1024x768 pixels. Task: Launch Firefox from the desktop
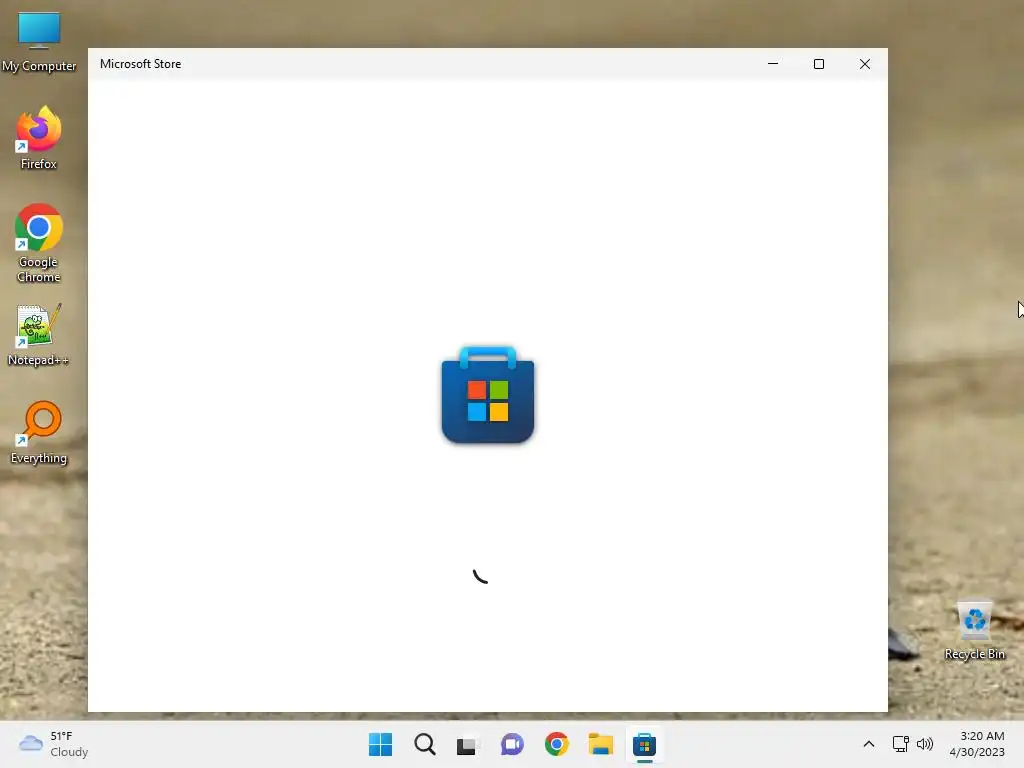click(39, 138)
